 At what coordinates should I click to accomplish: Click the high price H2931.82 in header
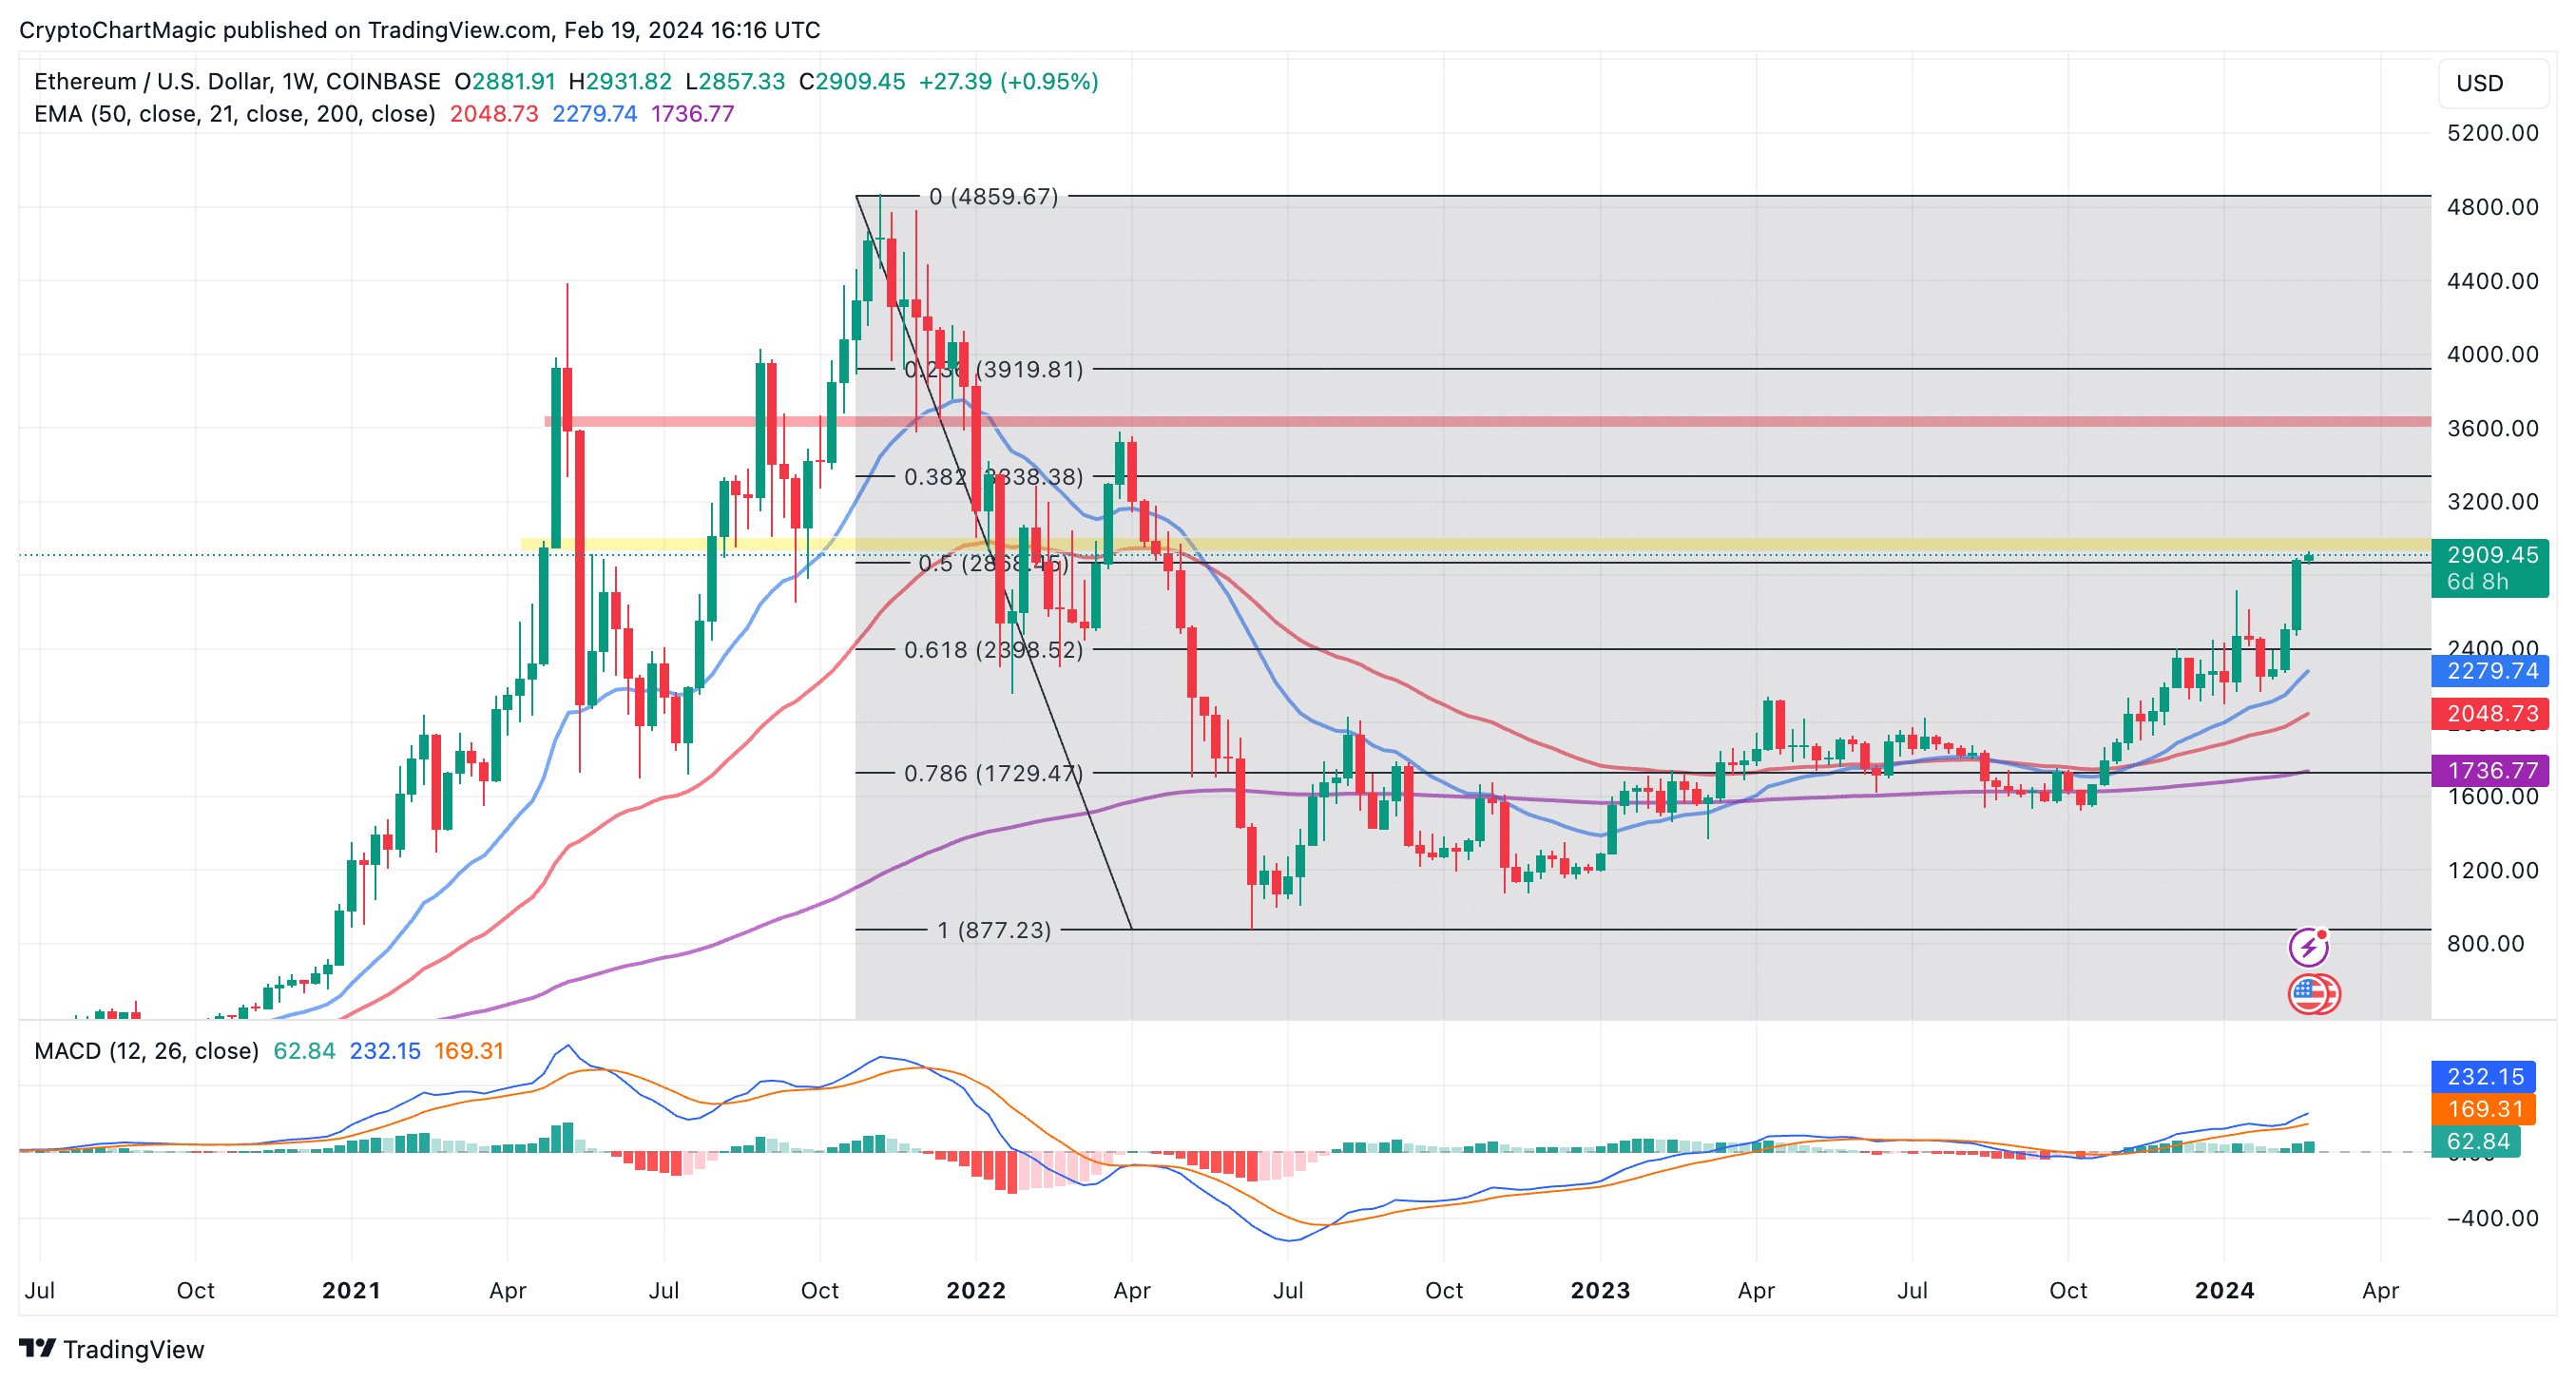coord(620,81)
